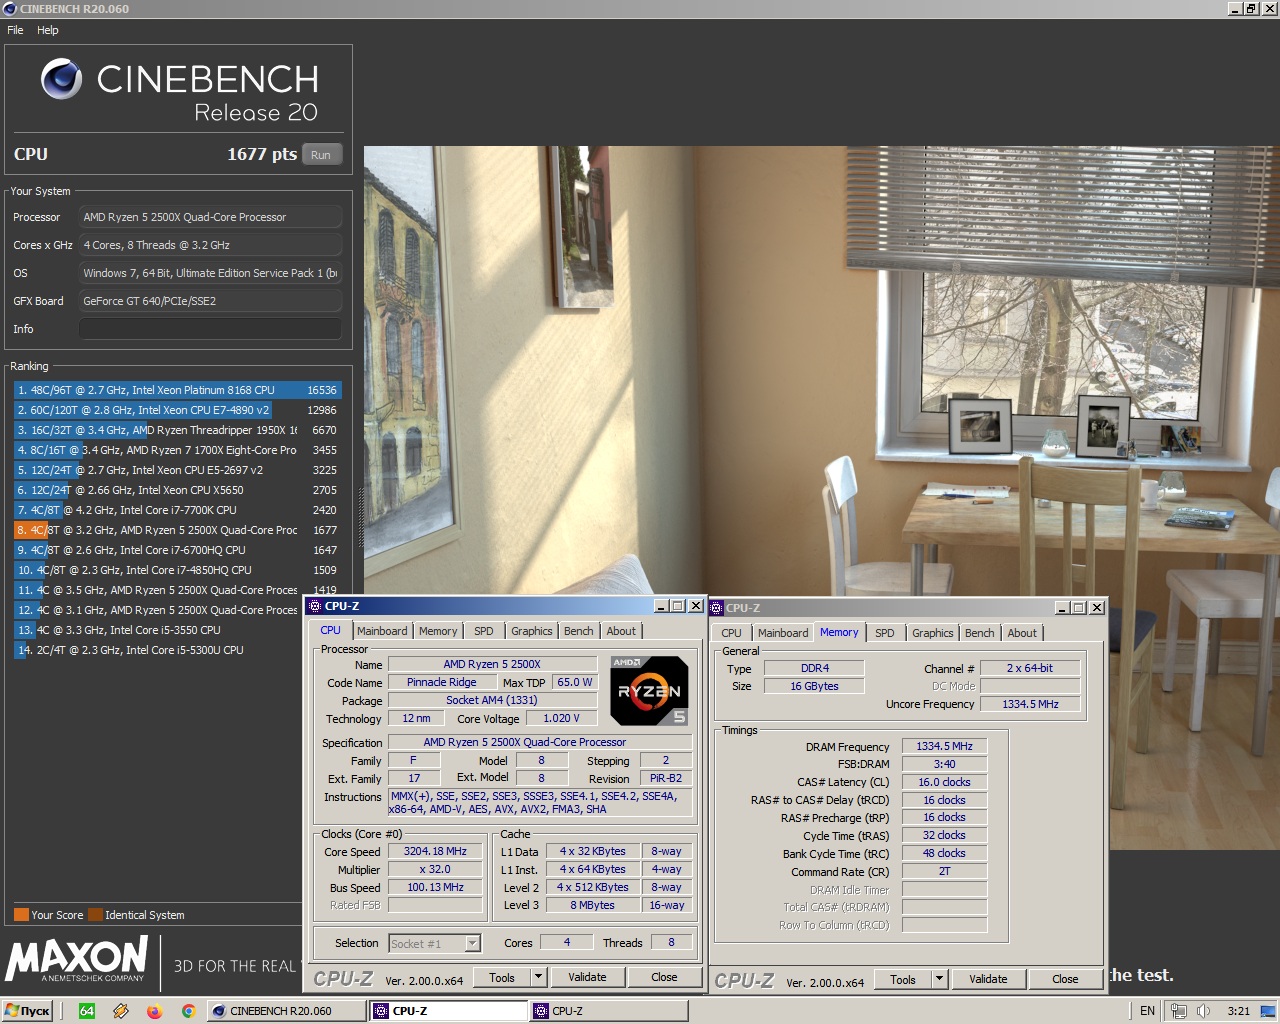This screenshot has width=1280, height=1024.
Task: Open the Help menu in Cinebench
Action: [48, 30]
